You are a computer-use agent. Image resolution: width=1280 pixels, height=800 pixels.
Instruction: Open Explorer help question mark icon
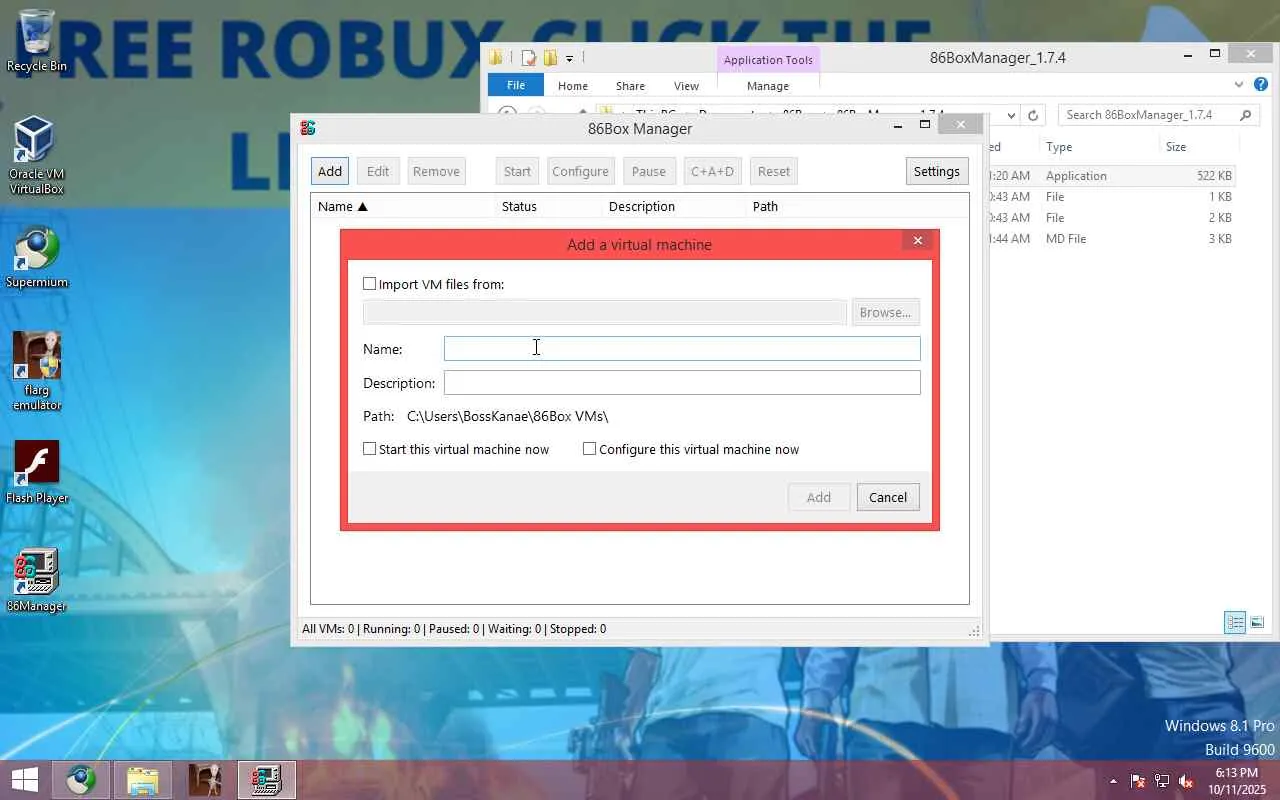[1261, 85]
